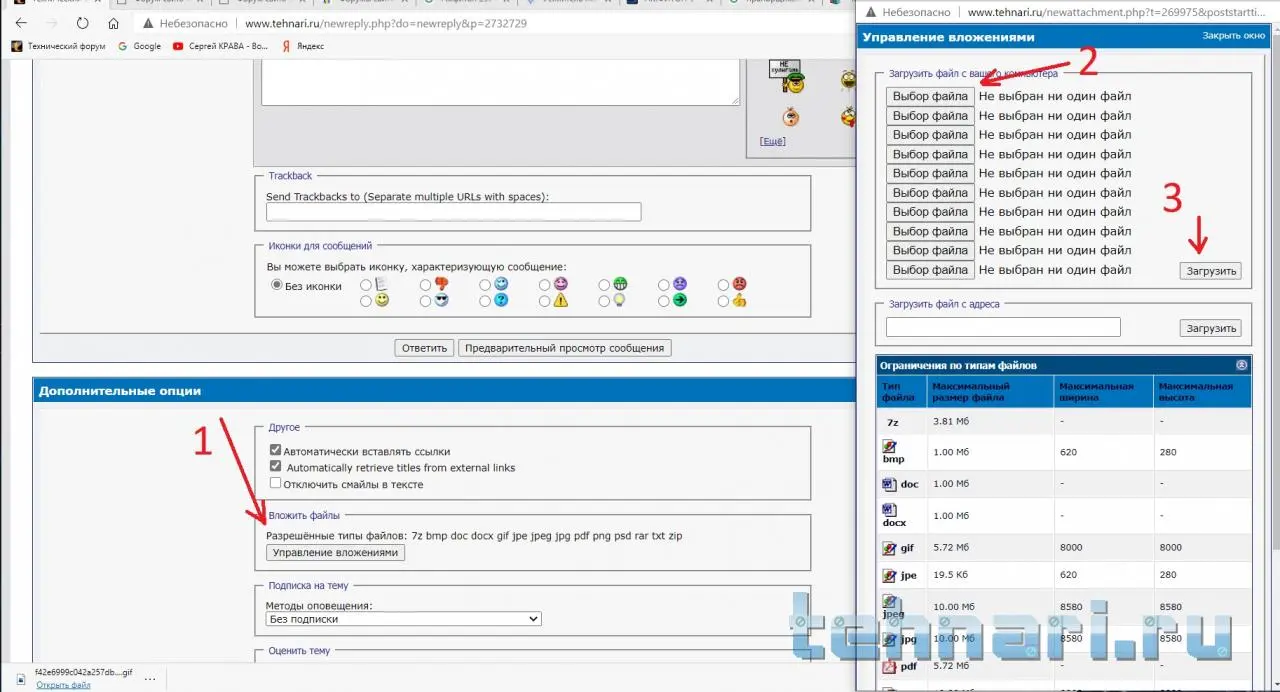The image size is (1280, 692).
Task: Select the green grinning face message icon
Action: (620, 285)
